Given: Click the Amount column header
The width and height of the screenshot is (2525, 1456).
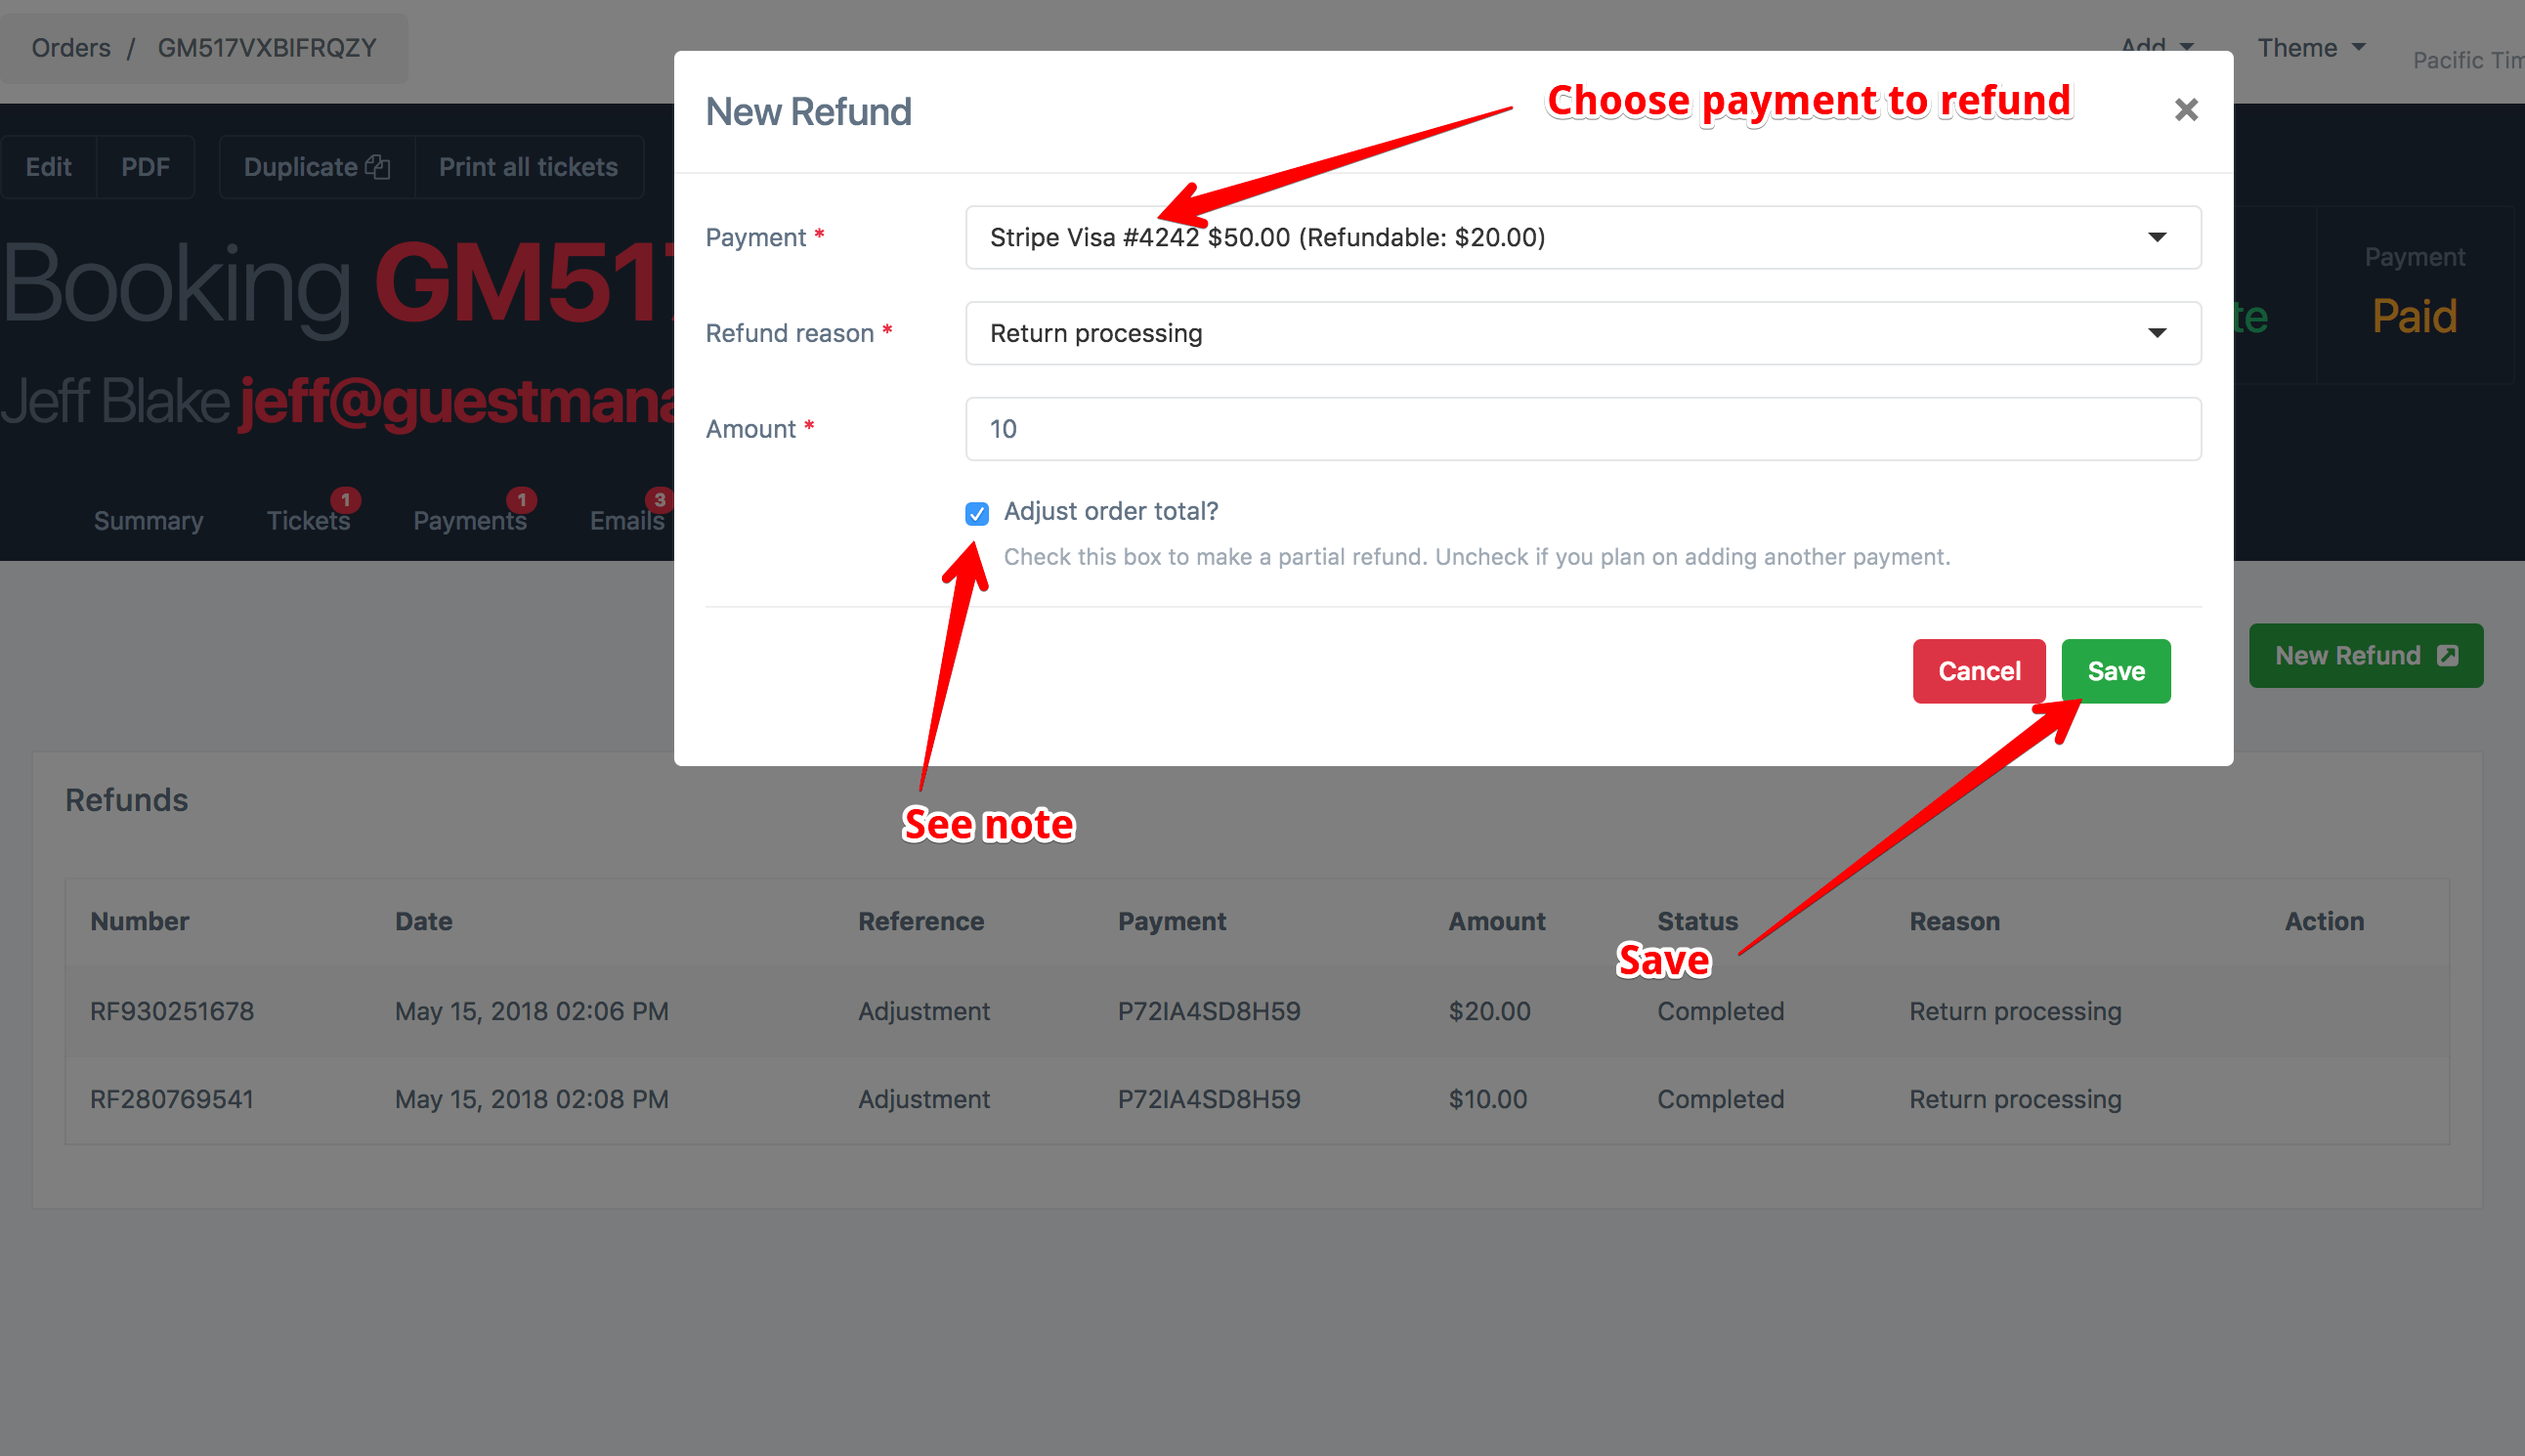Looking at the screenshot, I should (1497, 921).
